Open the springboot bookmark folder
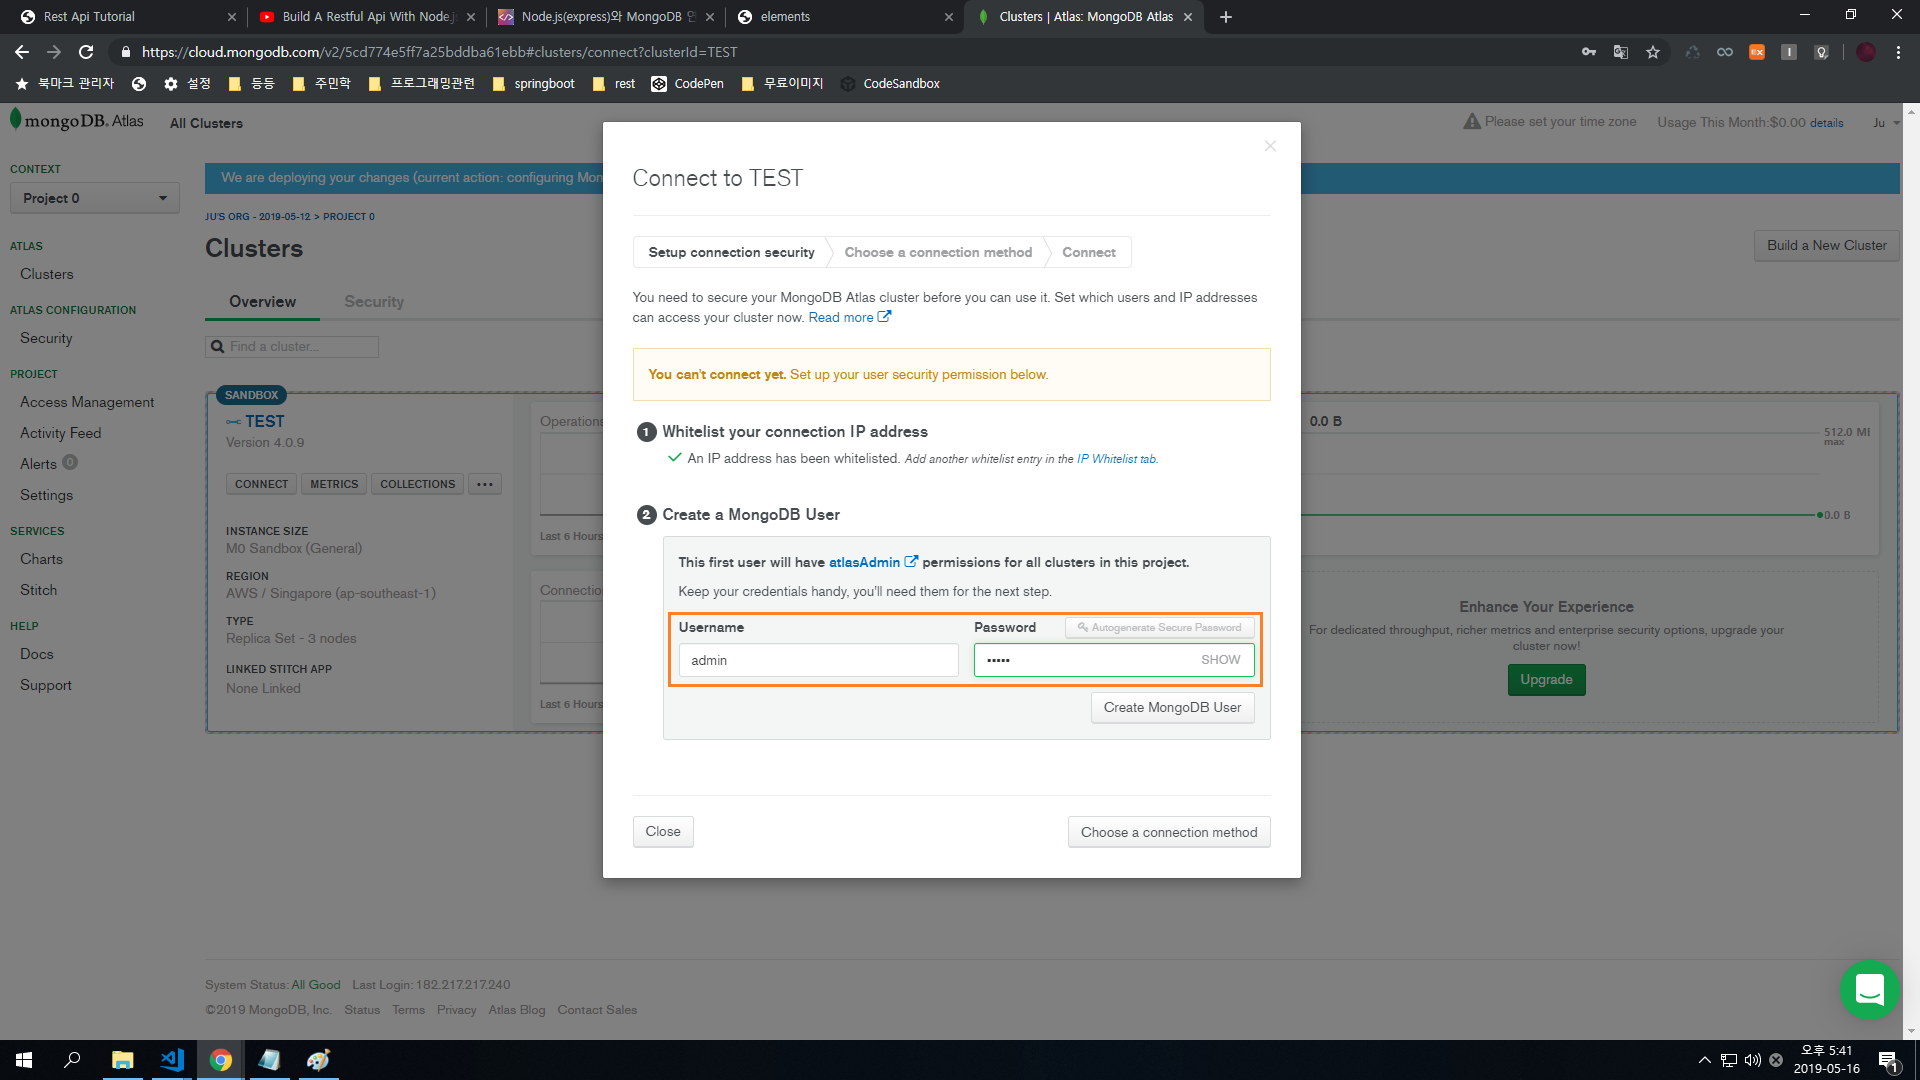The height and width of the screenshot is (1080, 1920). tap(533, 84)
